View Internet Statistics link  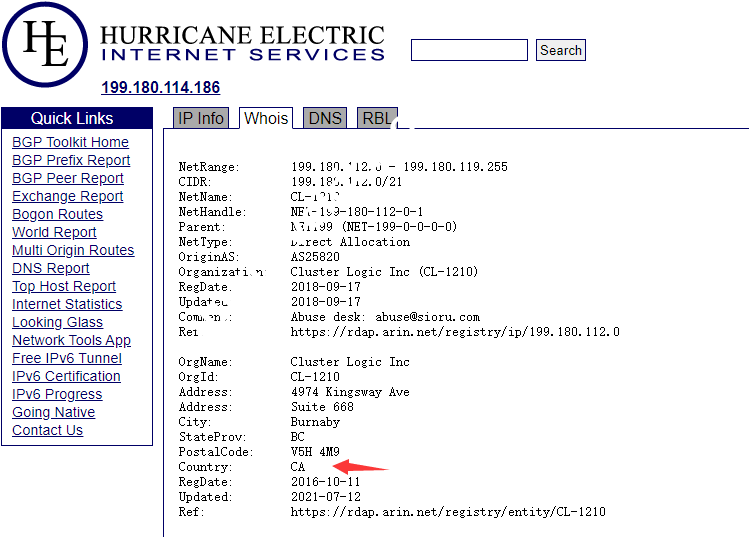(67, 304)
